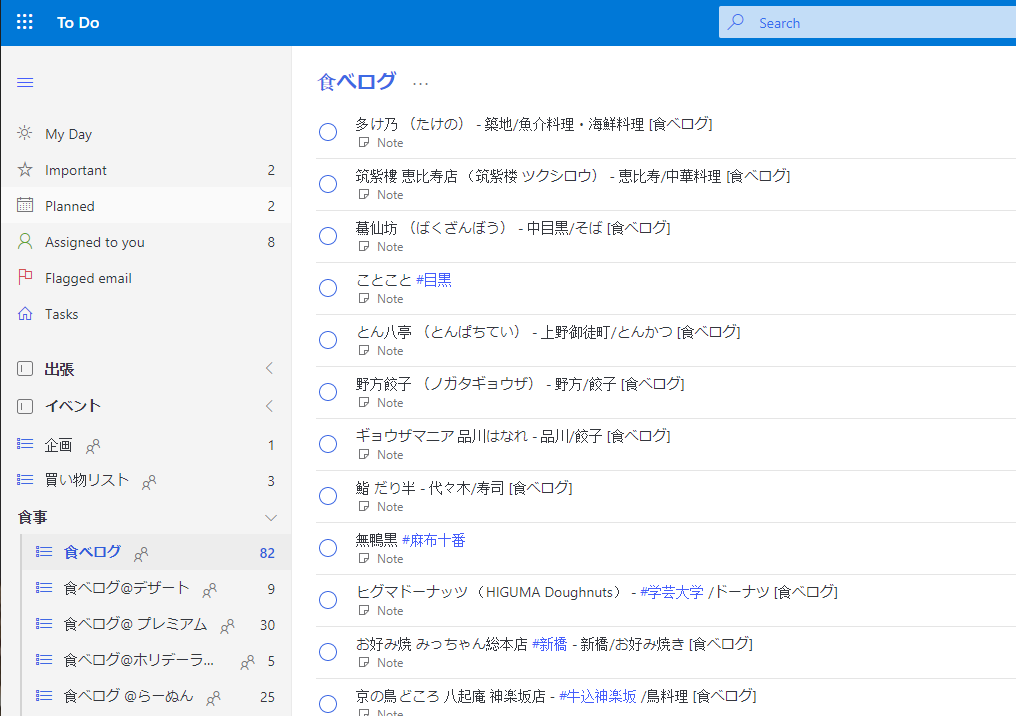The image size is (1016, 716).
Task: Click shared icon beside 食べログ@デザート
Action: click(209, 590)
